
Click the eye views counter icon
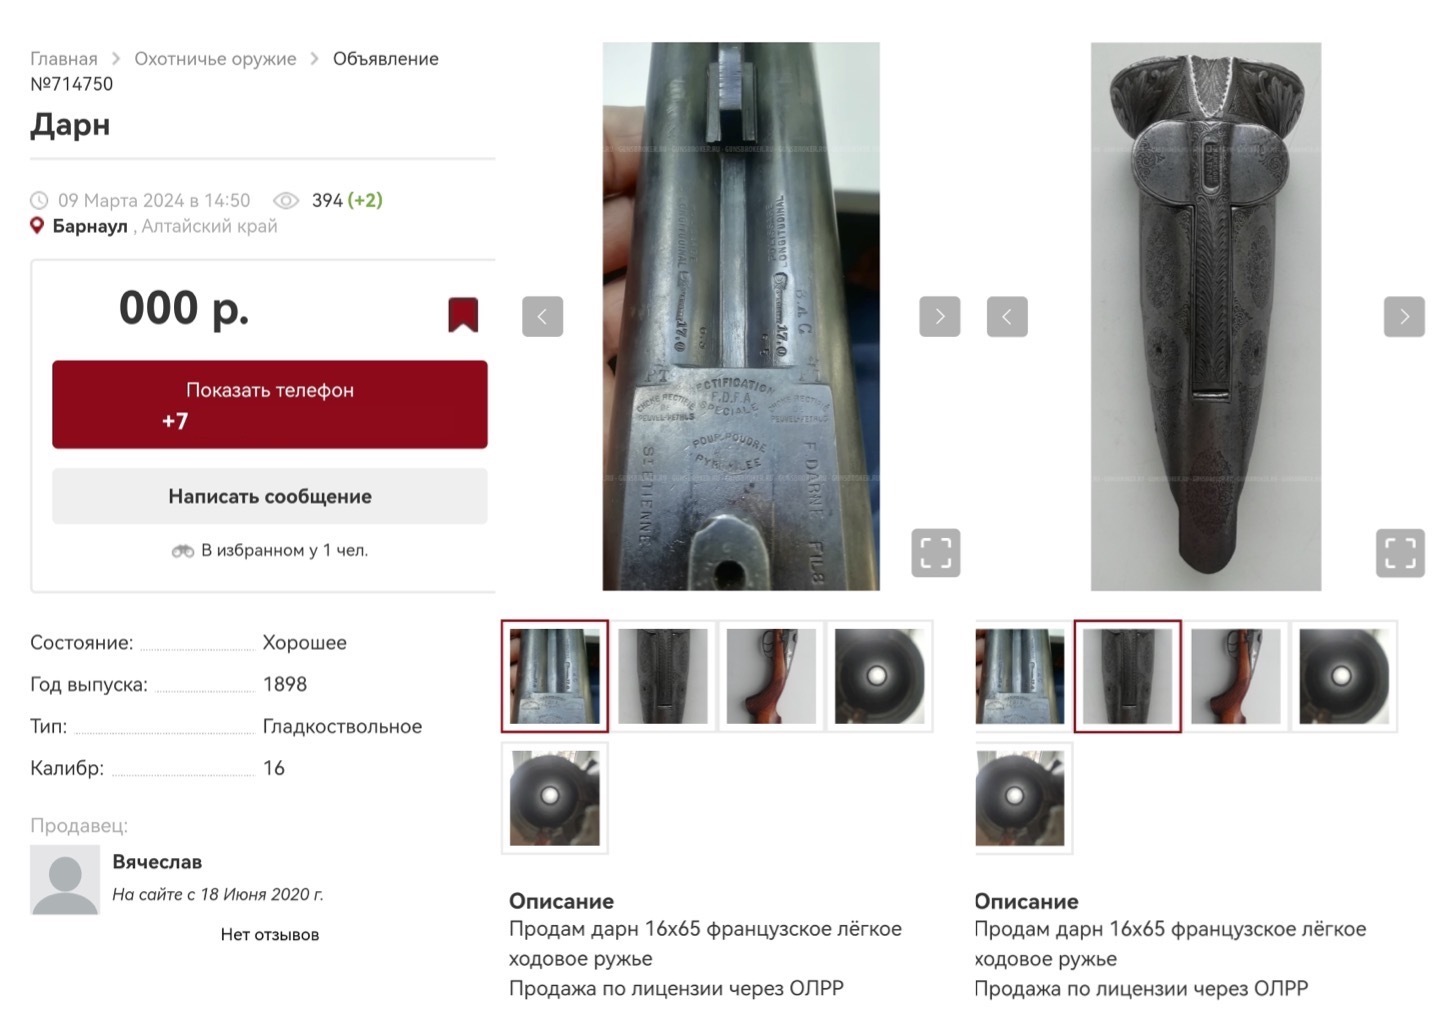pos(286,200)
